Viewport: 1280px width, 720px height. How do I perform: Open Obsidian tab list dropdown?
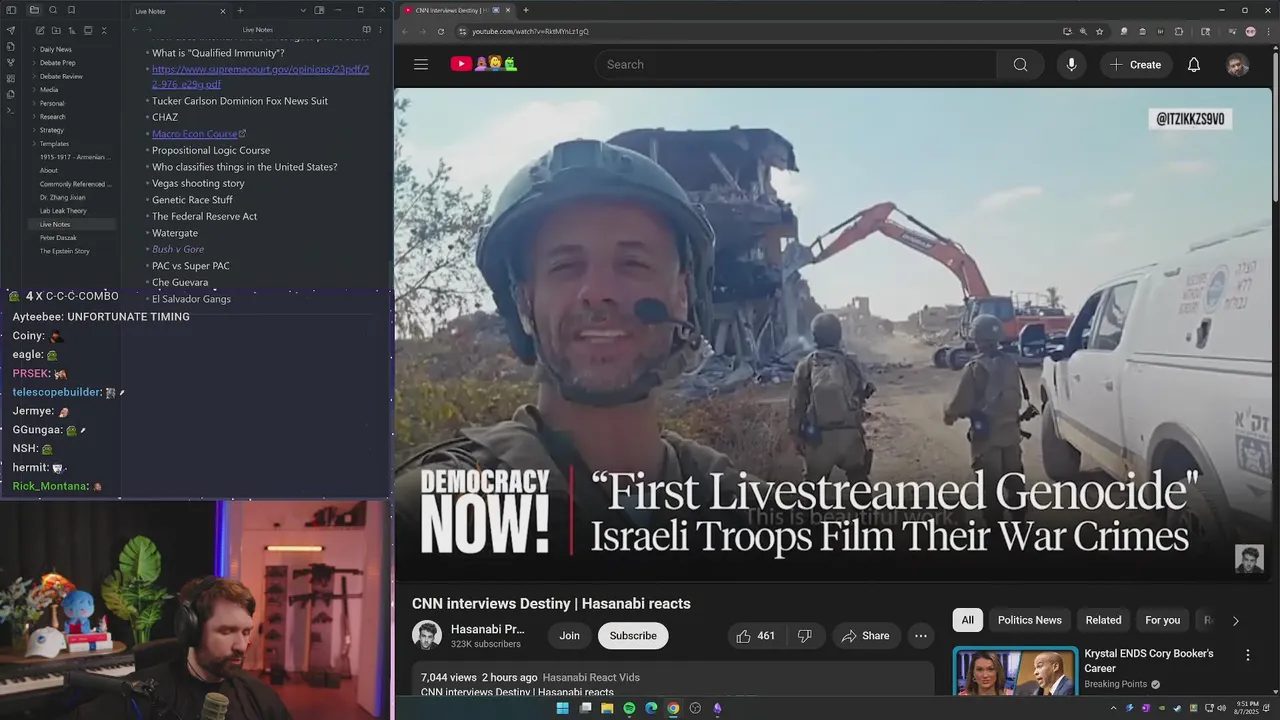303,10
